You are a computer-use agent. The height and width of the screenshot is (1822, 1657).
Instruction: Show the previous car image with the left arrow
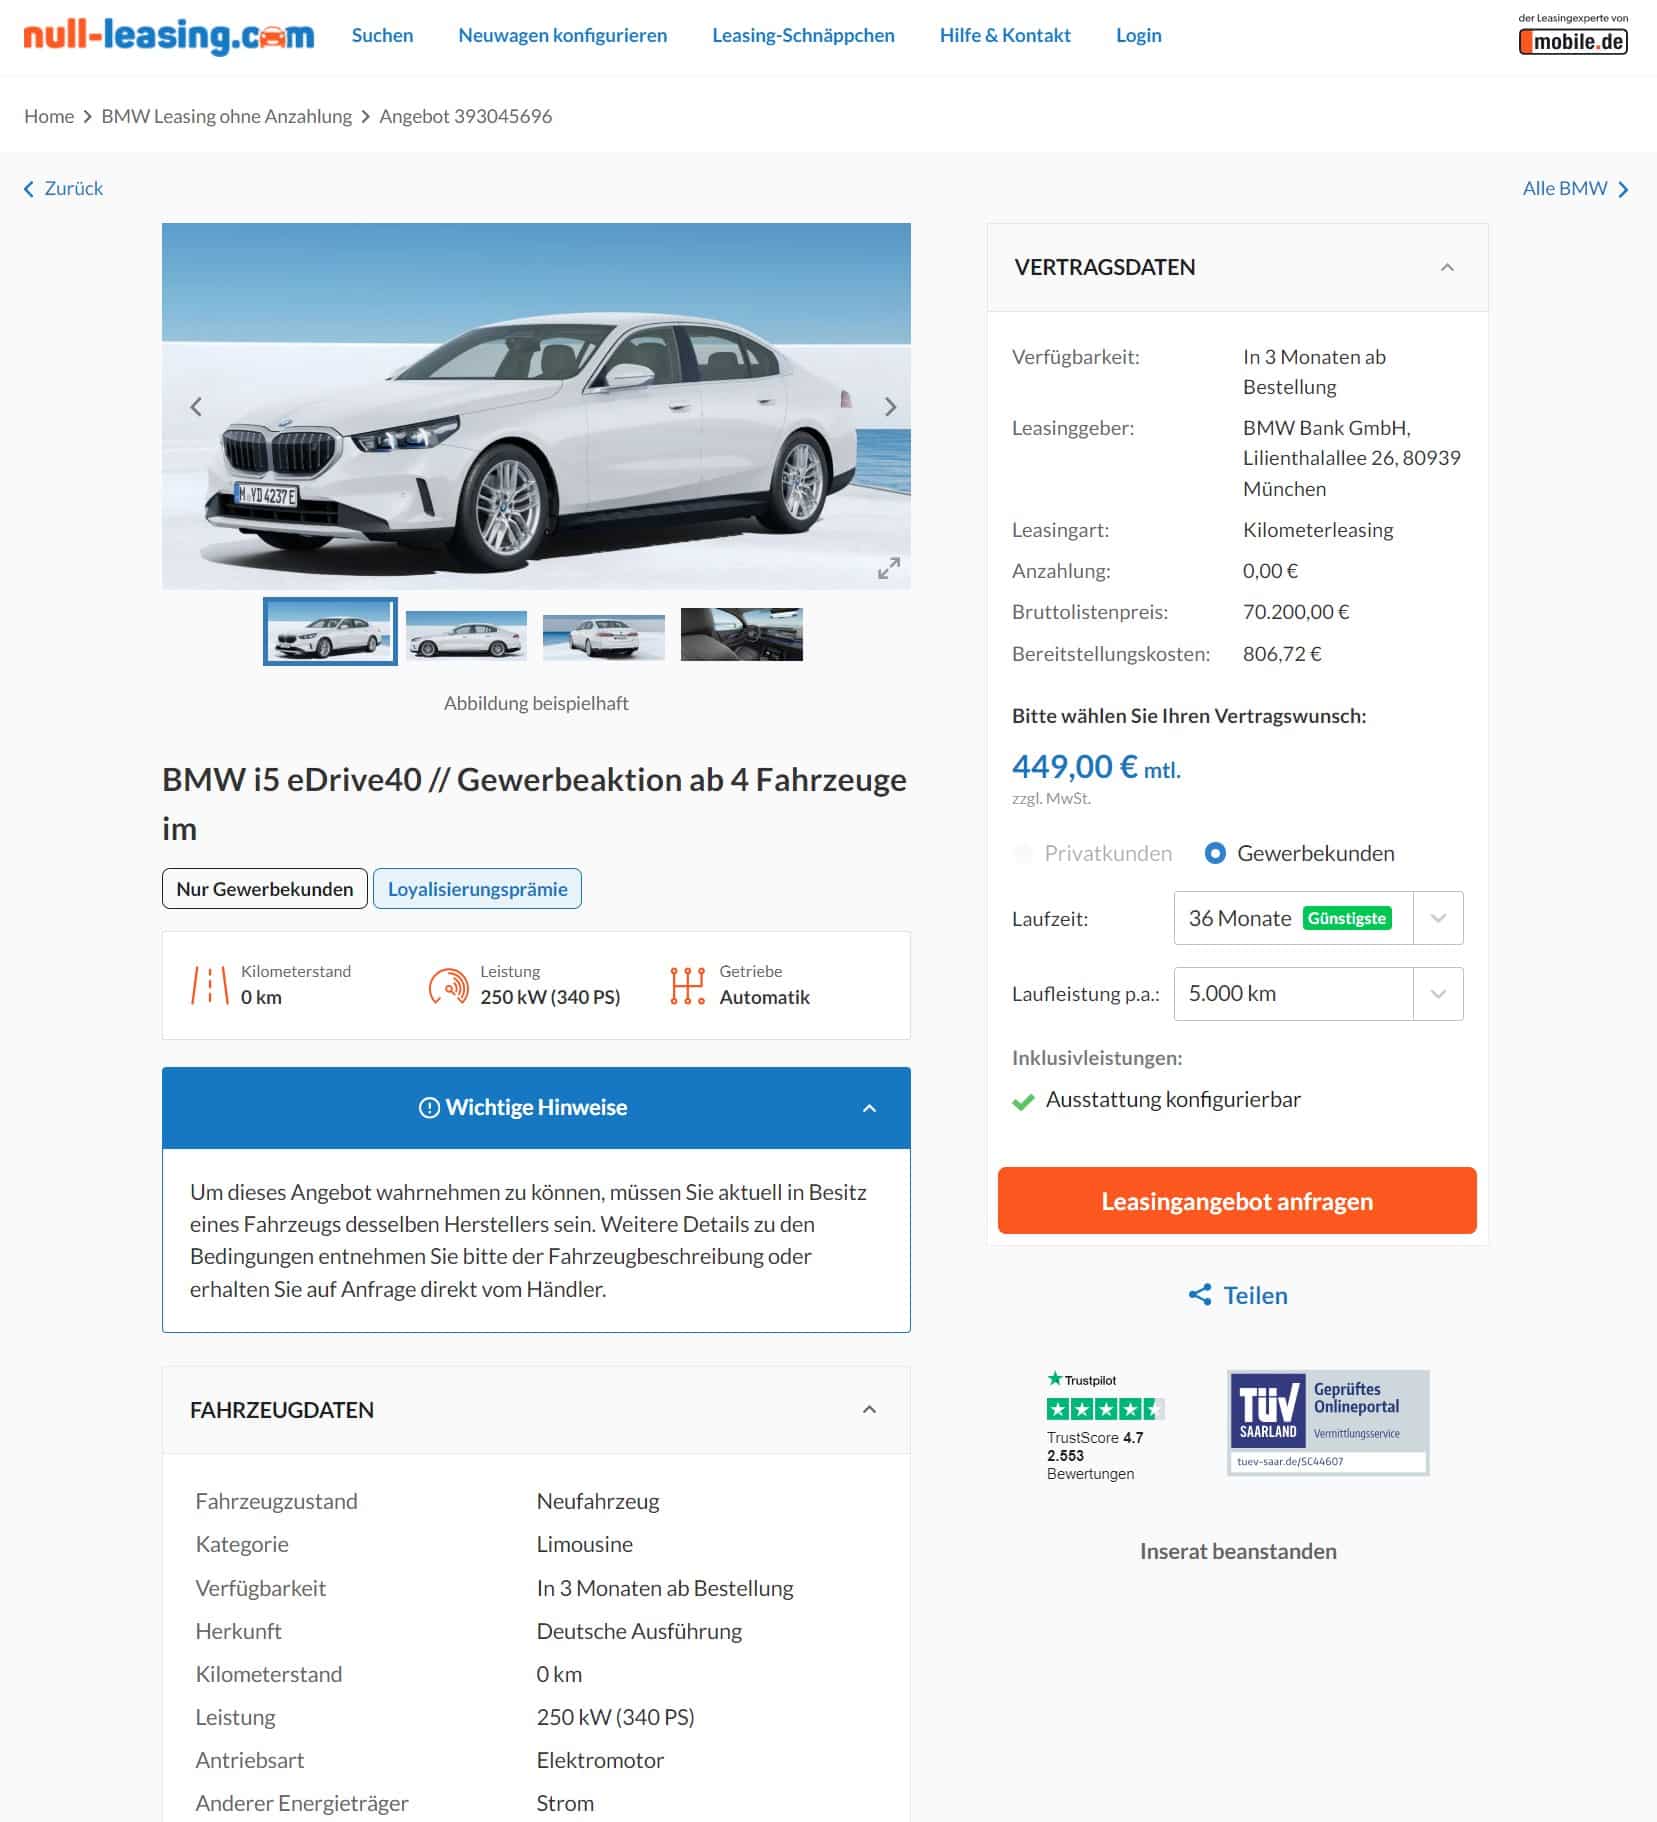[196, 407]
